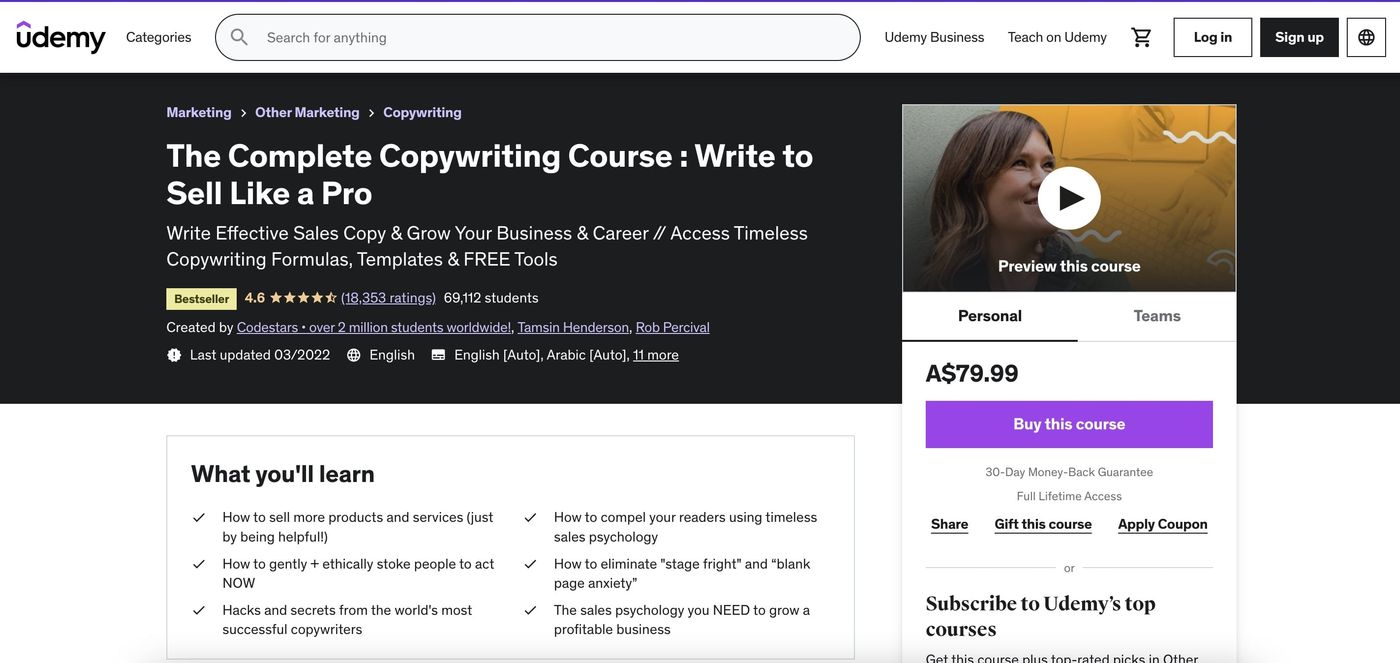Image resolution: width=1400 pixels, height=663 pixels.
Task: Switch to the Teams tab
Action: [x=1157, y=316]
